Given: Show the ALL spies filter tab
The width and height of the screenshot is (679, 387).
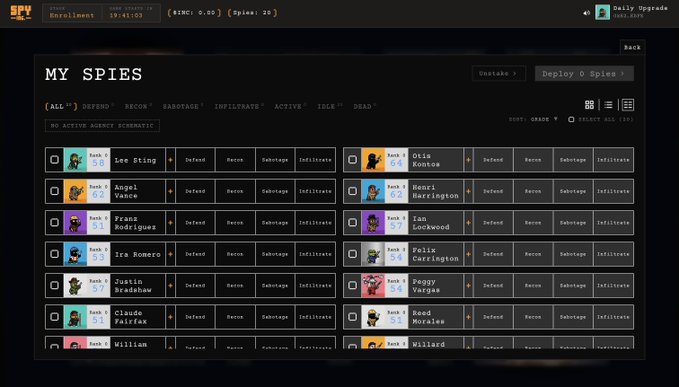Looking at the screenshot, I should coord(61,106).
